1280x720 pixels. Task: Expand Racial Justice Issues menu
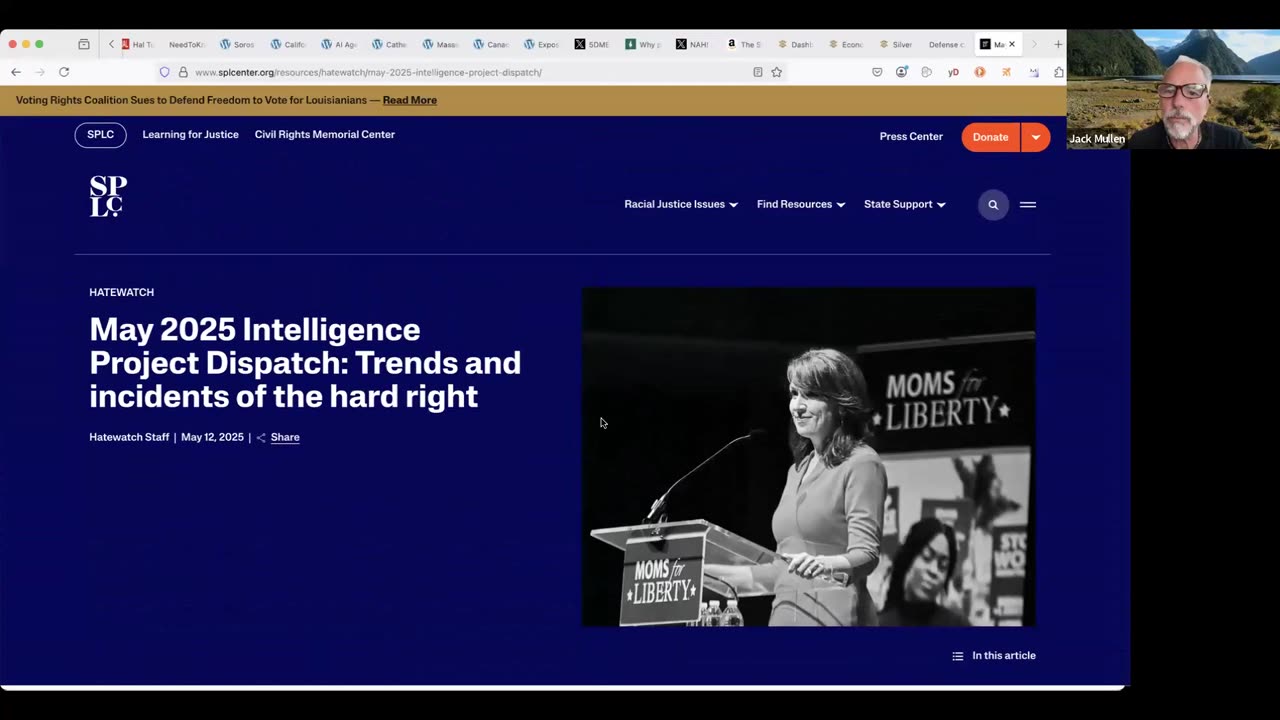point(681,204)
